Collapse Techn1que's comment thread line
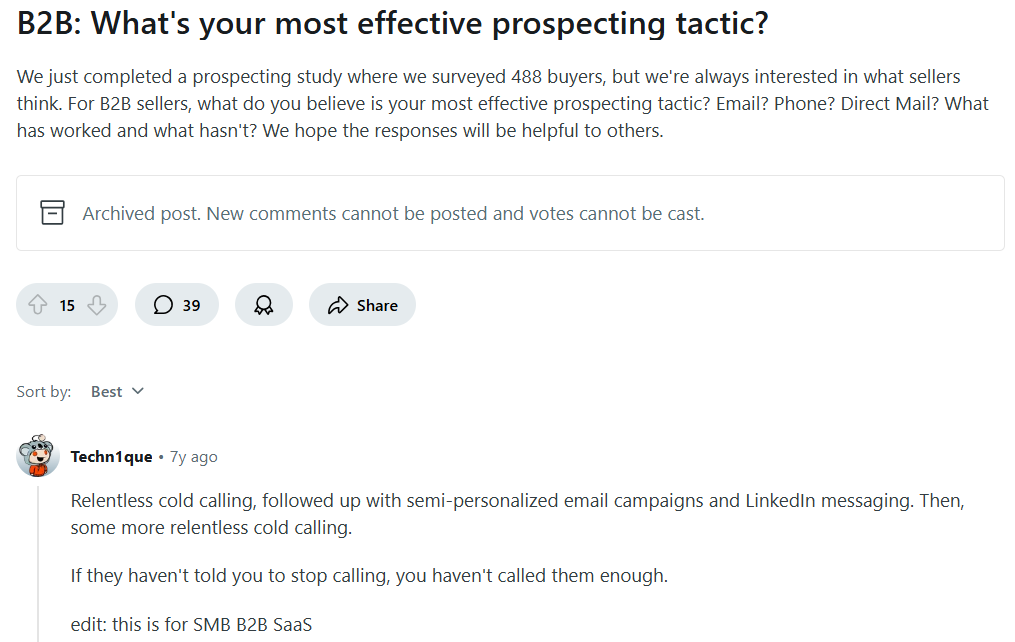The image size is (1015, 642). tap(38, 563)
